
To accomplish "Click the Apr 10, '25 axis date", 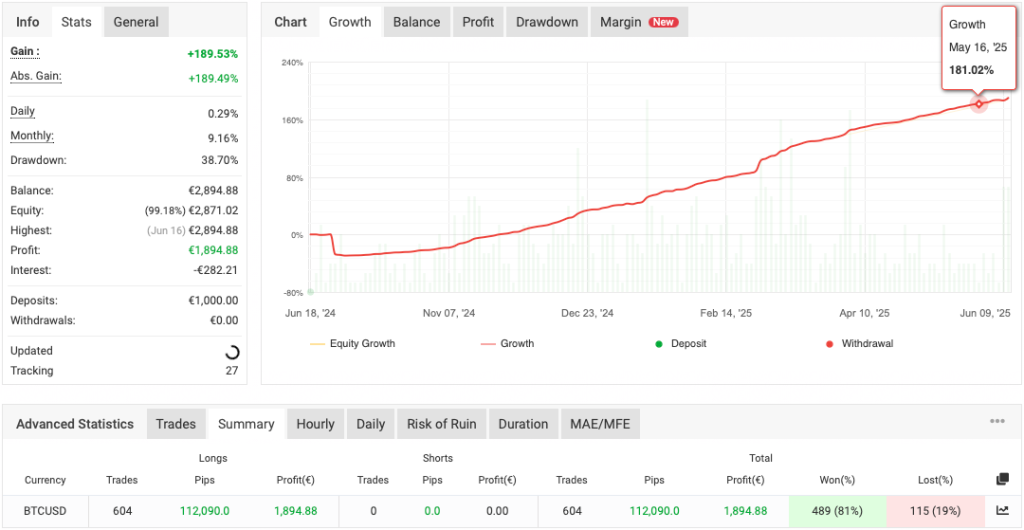I will (x=865, y=313).
